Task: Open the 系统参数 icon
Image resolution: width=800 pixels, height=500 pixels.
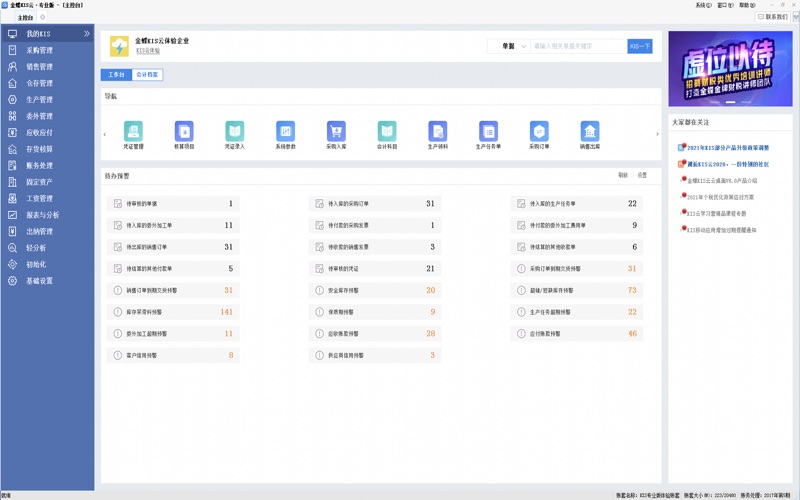Action: pyautogui.click(x=285, y=131)
